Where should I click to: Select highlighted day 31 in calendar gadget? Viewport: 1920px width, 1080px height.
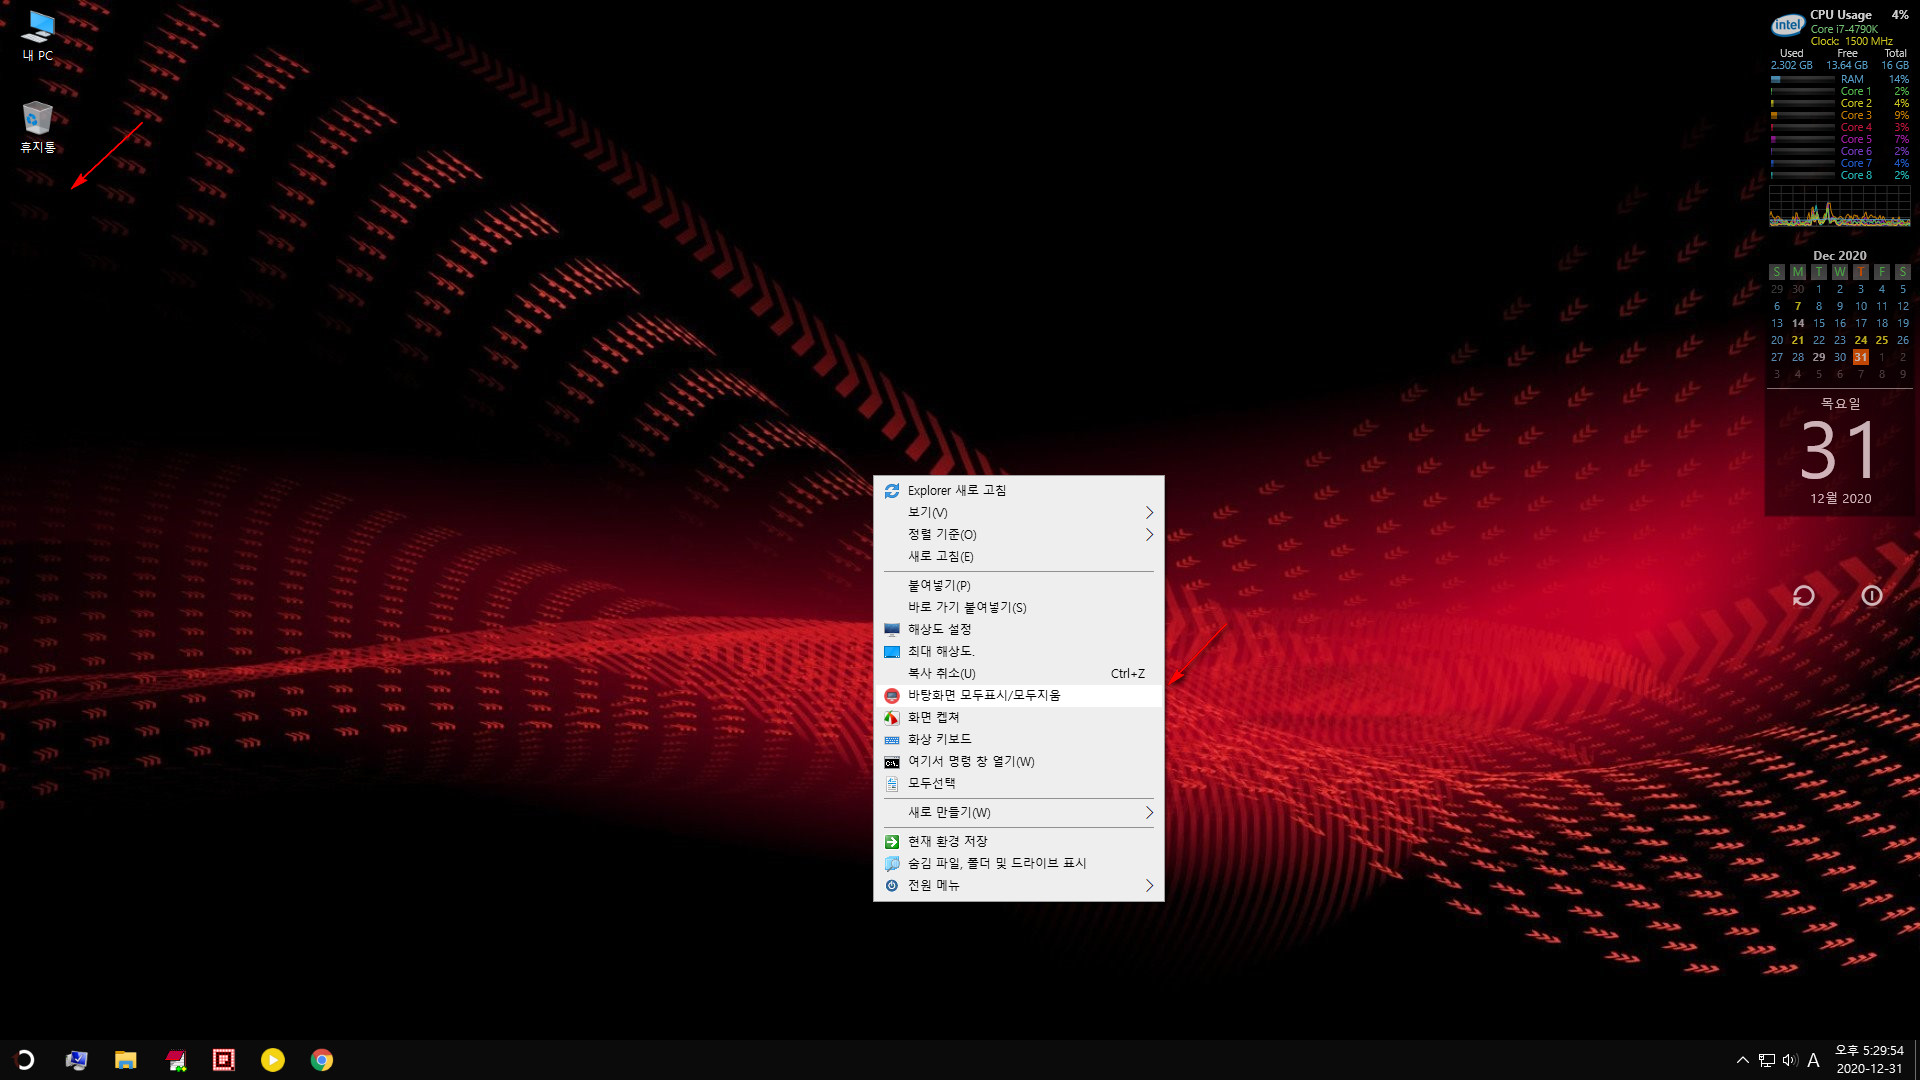[1861, 357]
